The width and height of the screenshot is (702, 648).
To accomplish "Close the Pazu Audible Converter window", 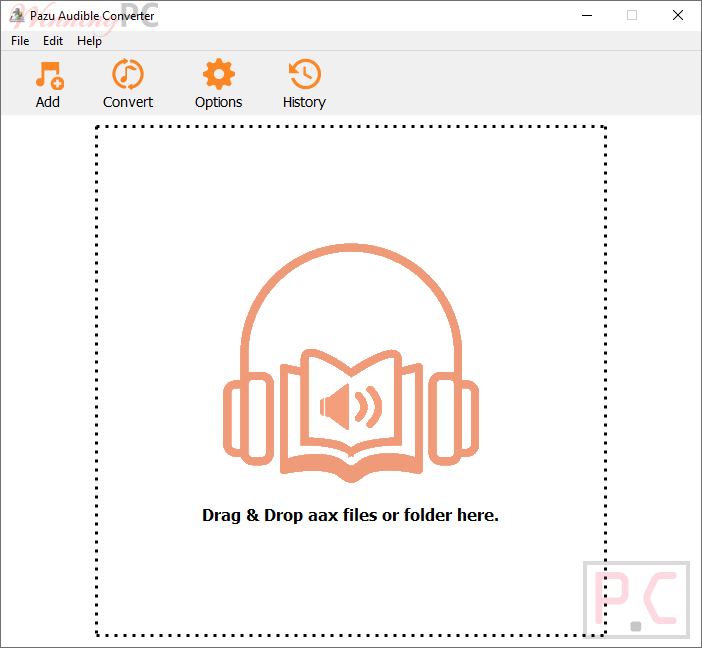I will pyautogui.click(x=678, y=15).
